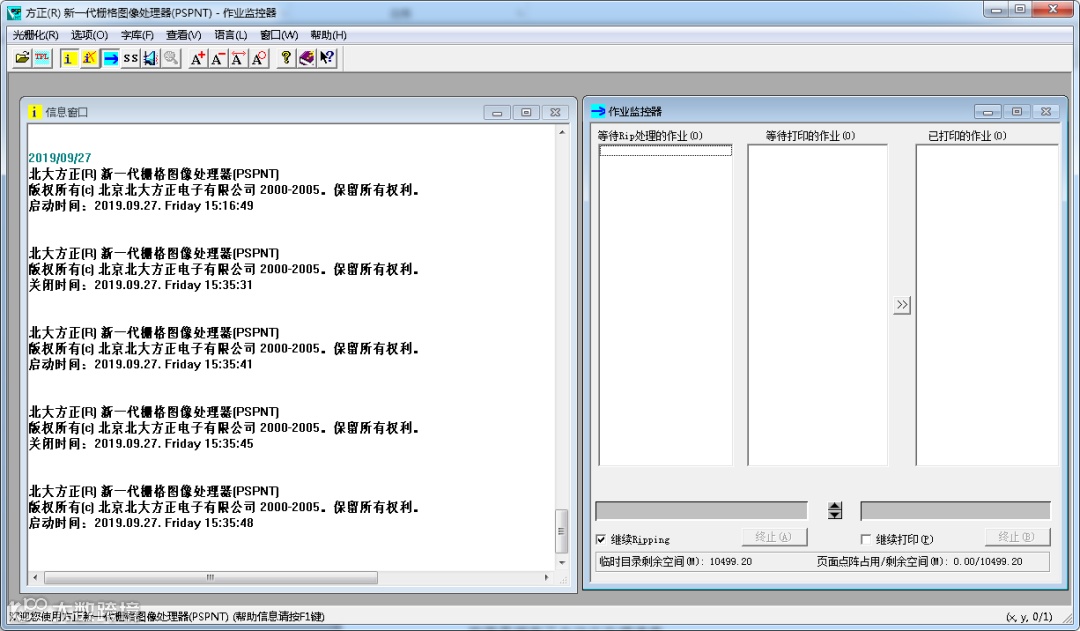Click the A with double arrow icon

pos(238,58)
